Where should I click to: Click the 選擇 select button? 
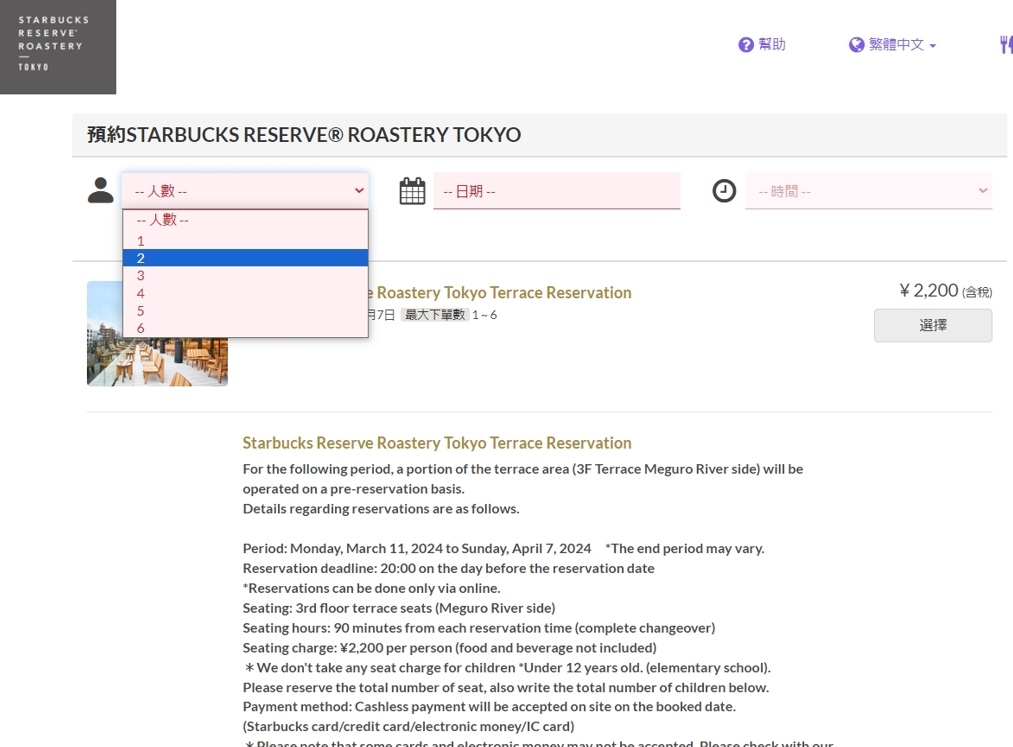point(933,325)
